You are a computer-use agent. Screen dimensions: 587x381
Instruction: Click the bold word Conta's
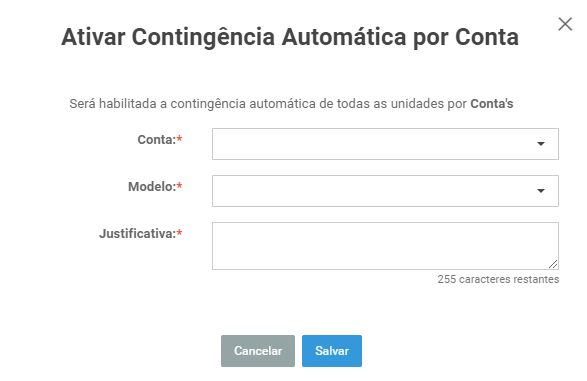tap(492, 104)
